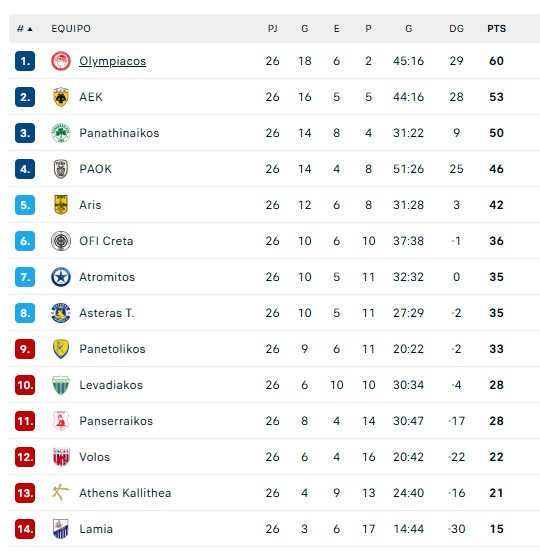Sort table by the # position arrow
Viewport: 540px width, 552px height.
tap(25, 29)
